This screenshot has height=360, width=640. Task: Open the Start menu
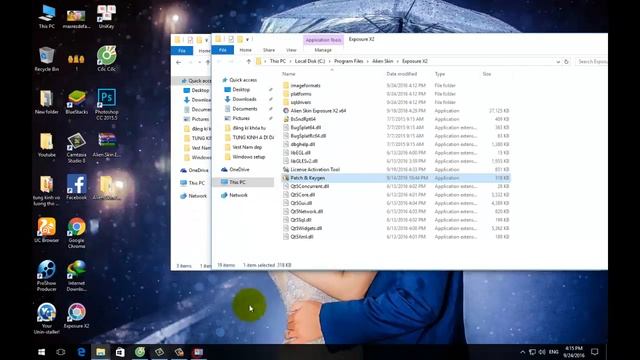point(41,352)
